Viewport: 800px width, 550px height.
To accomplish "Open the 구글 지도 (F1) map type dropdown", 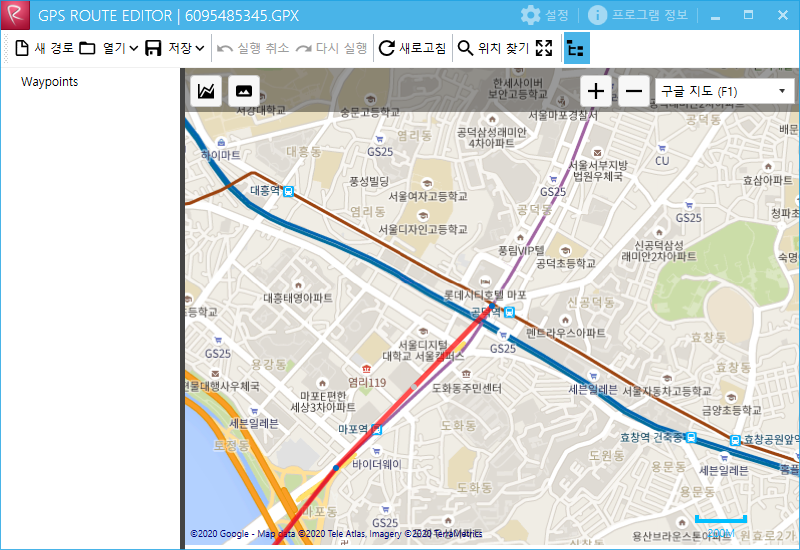I will click(724, 91).
